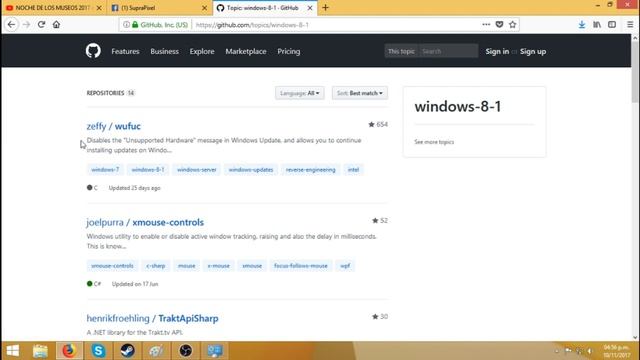
Task: Click See more topics link
Action: click(x=434, y=142)
